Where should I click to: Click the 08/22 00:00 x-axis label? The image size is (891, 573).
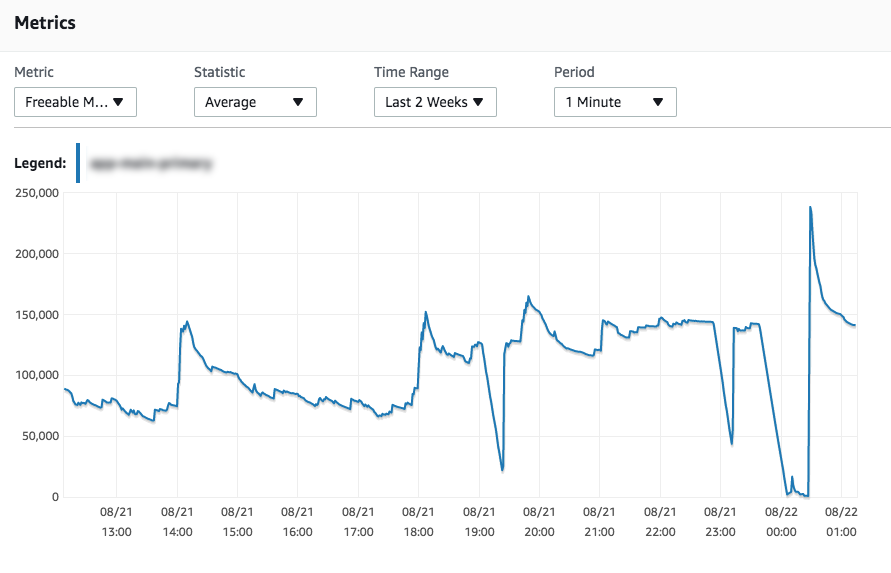coord(781,522)
